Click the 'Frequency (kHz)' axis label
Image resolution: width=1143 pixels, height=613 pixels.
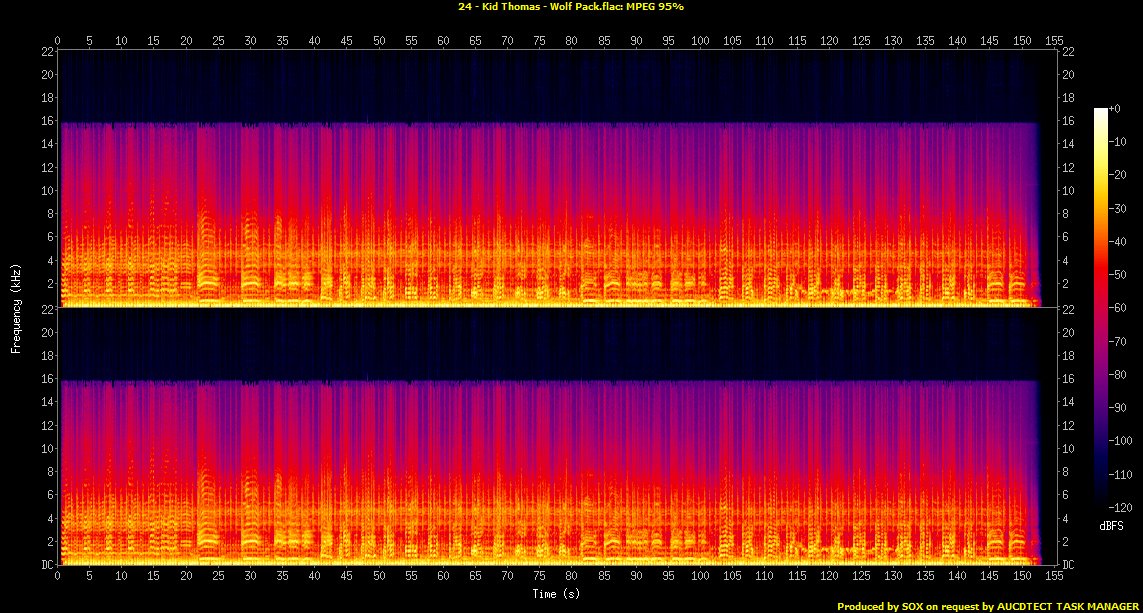click(x=16, y=305)
